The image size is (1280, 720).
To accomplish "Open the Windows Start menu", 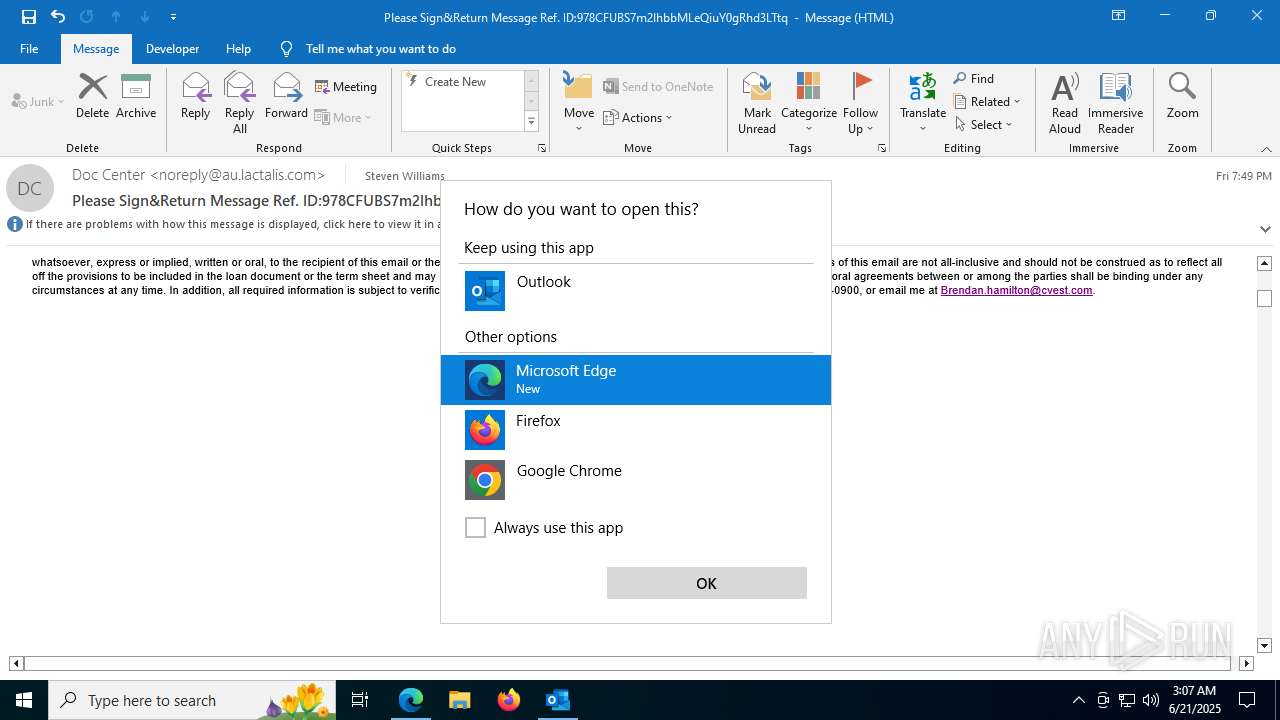I will [24, 700].
